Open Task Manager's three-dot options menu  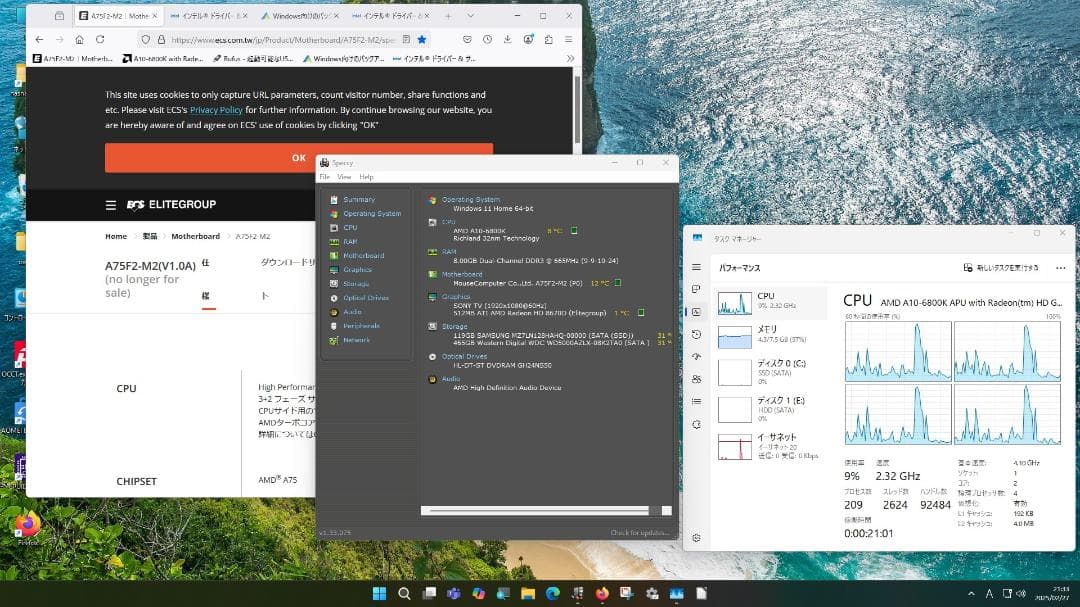1059,267
